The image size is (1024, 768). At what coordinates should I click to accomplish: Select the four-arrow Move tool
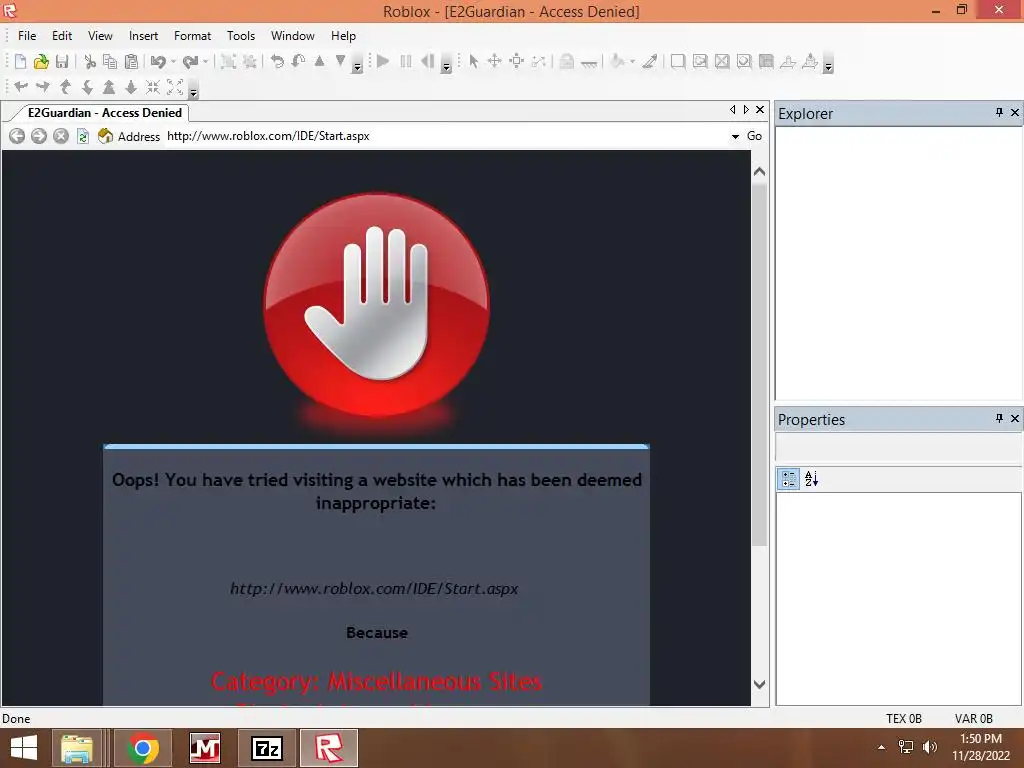494,61
